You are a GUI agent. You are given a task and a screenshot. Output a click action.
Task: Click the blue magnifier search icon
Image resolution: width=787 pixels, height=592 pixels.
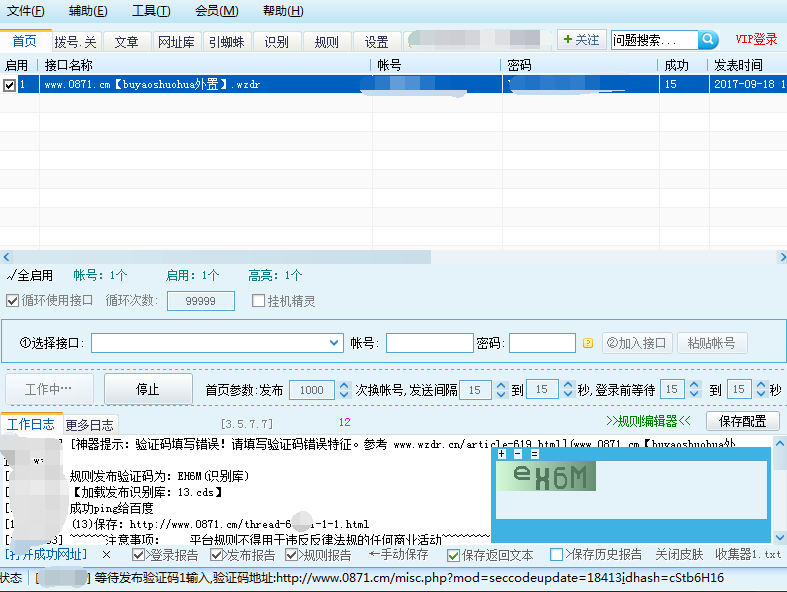tap(708, 39)
